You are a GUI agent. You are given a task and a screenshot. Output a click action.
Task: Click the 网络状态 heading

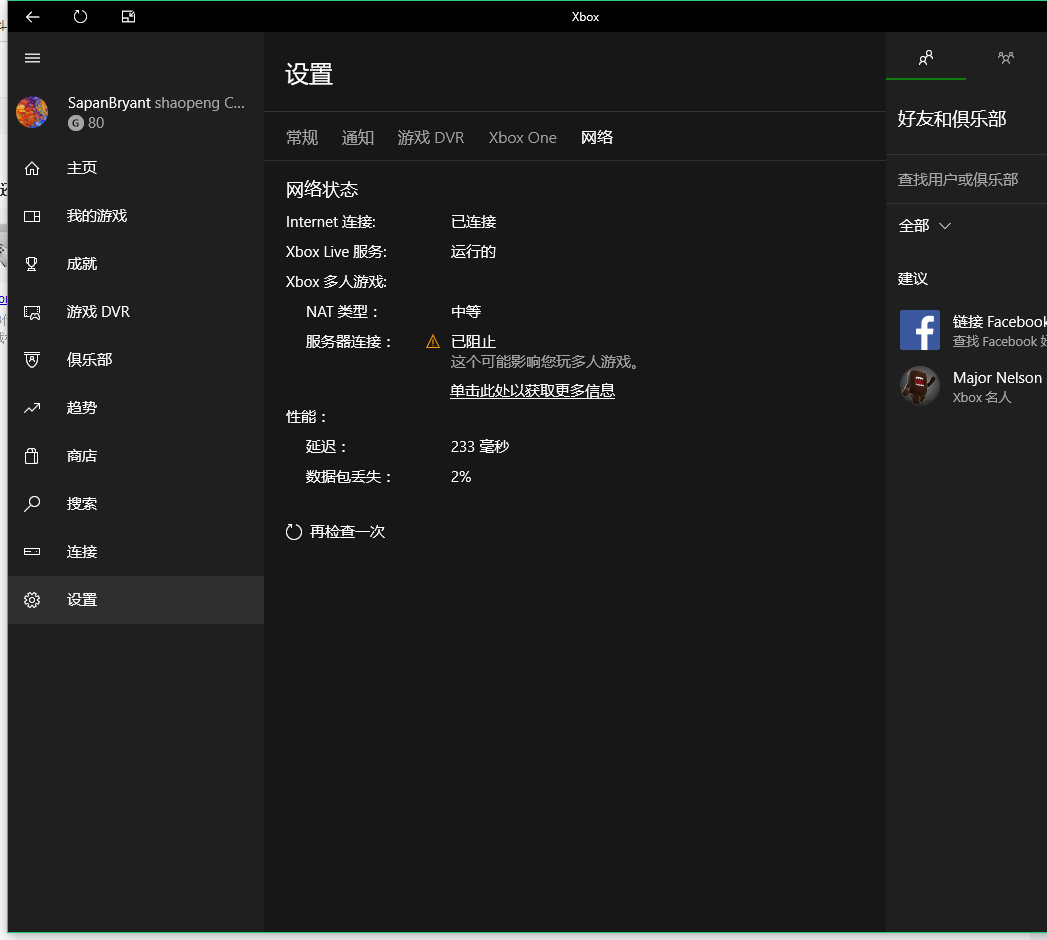pyautogui.click(x=322, y=190)
